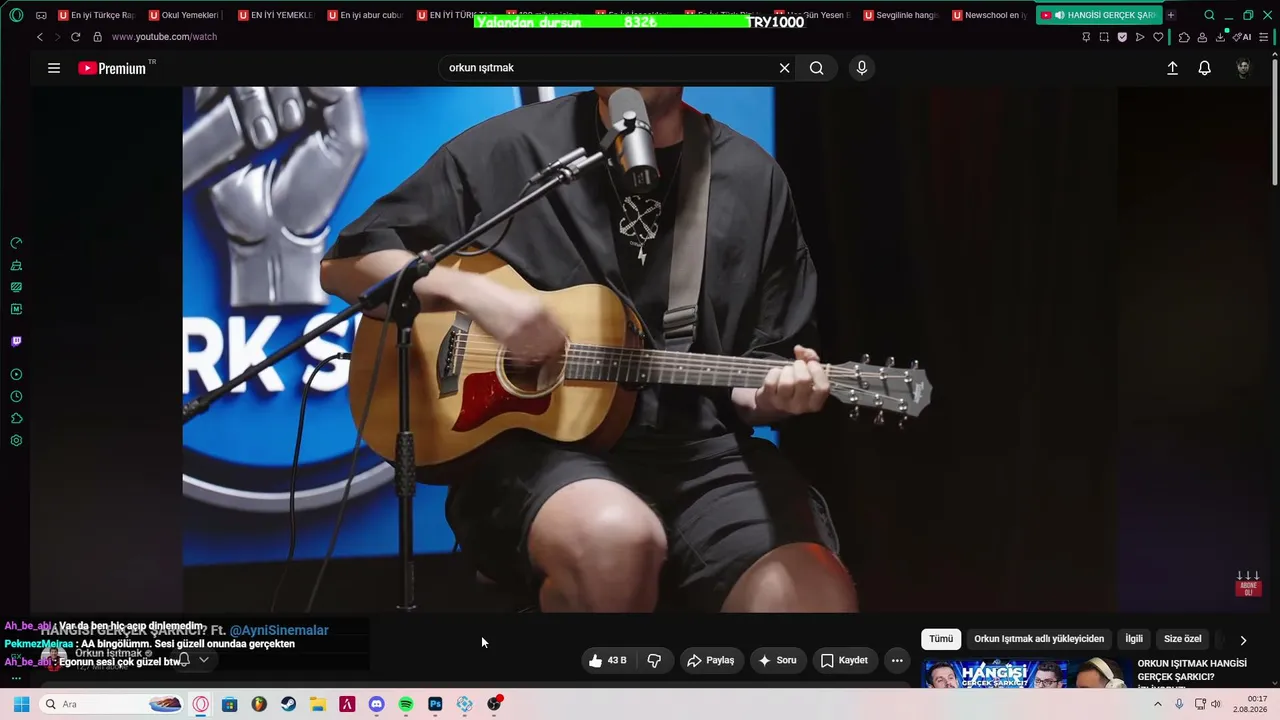
Task: Open site security padlock info
Action: (97, 37)
